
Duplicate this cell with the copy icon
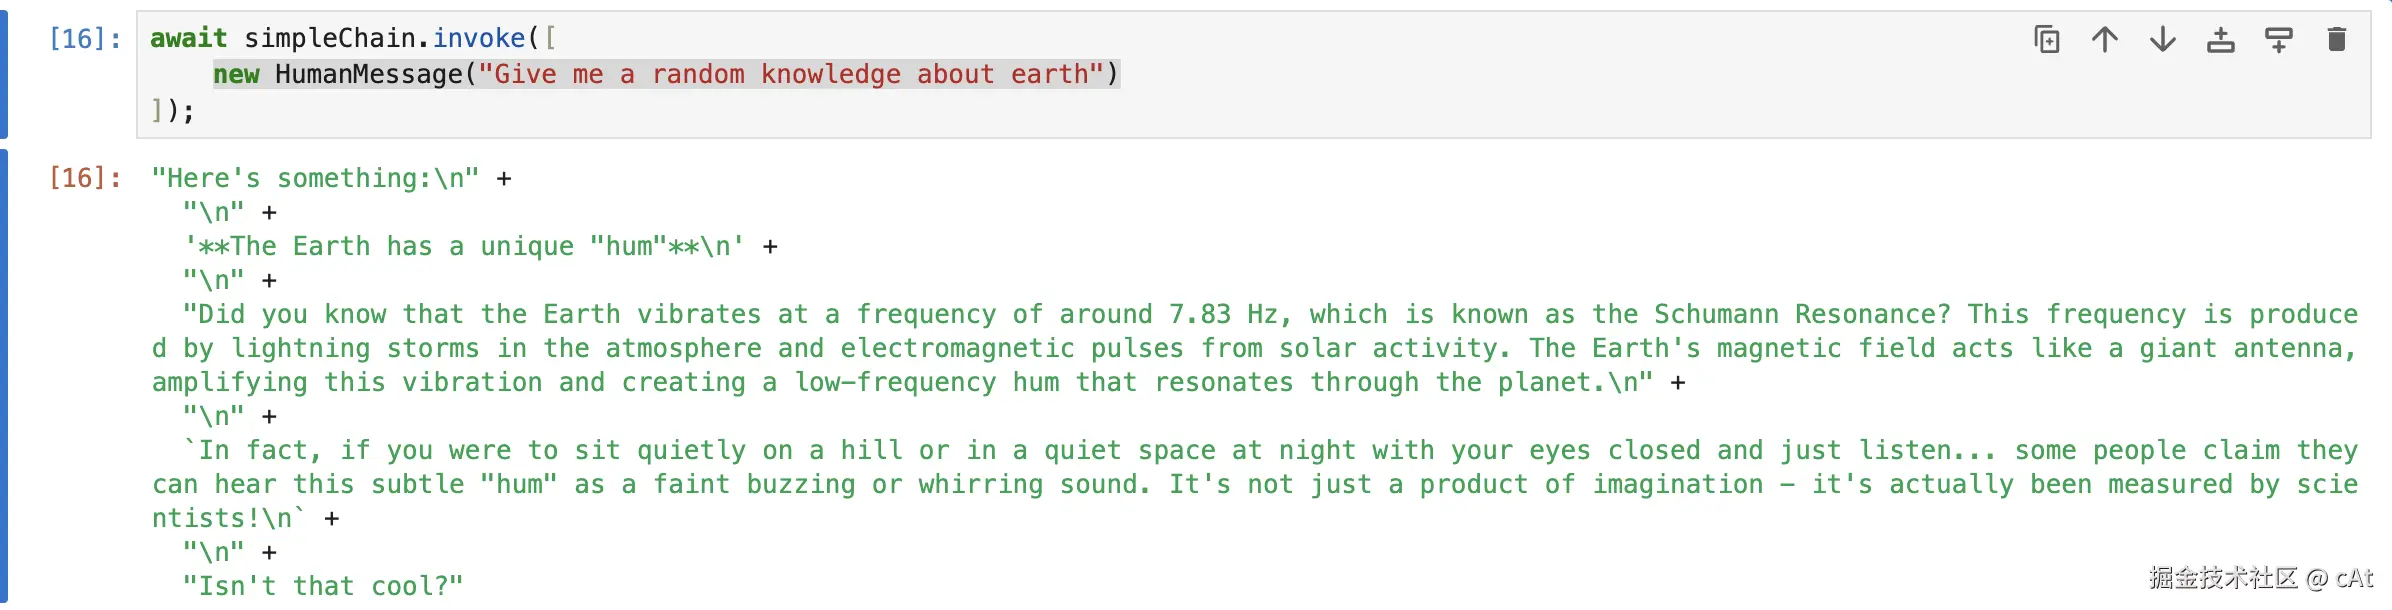pyautogui.click(x=2047, y=40)
